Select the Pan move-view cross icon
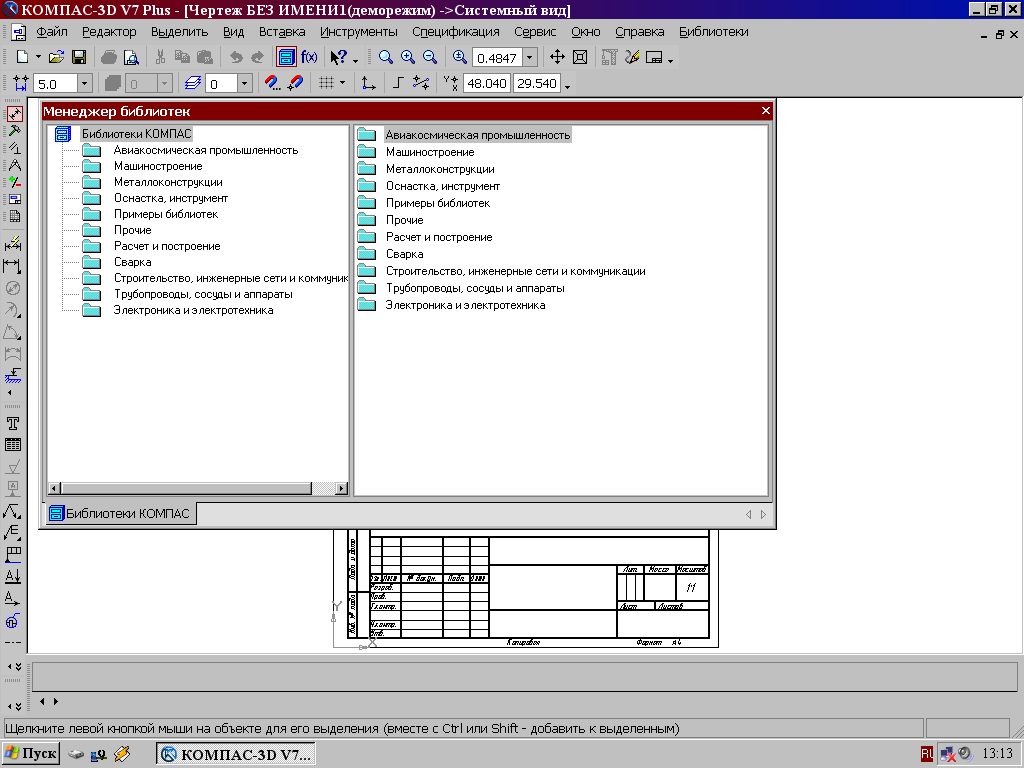Viewport: 1024px width, 768px height. point(557,57)
